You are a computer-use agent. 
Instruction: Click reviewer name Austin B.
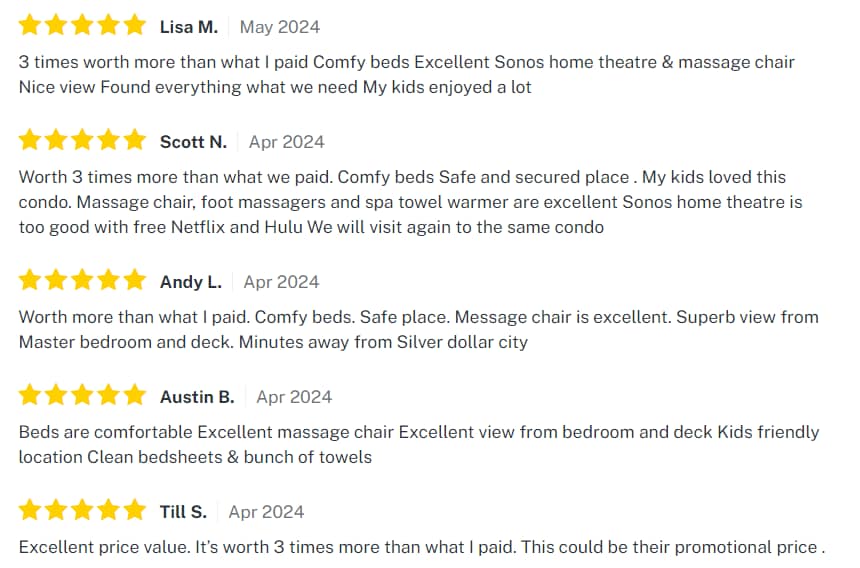pyautogui.click(x=197, y=397)
